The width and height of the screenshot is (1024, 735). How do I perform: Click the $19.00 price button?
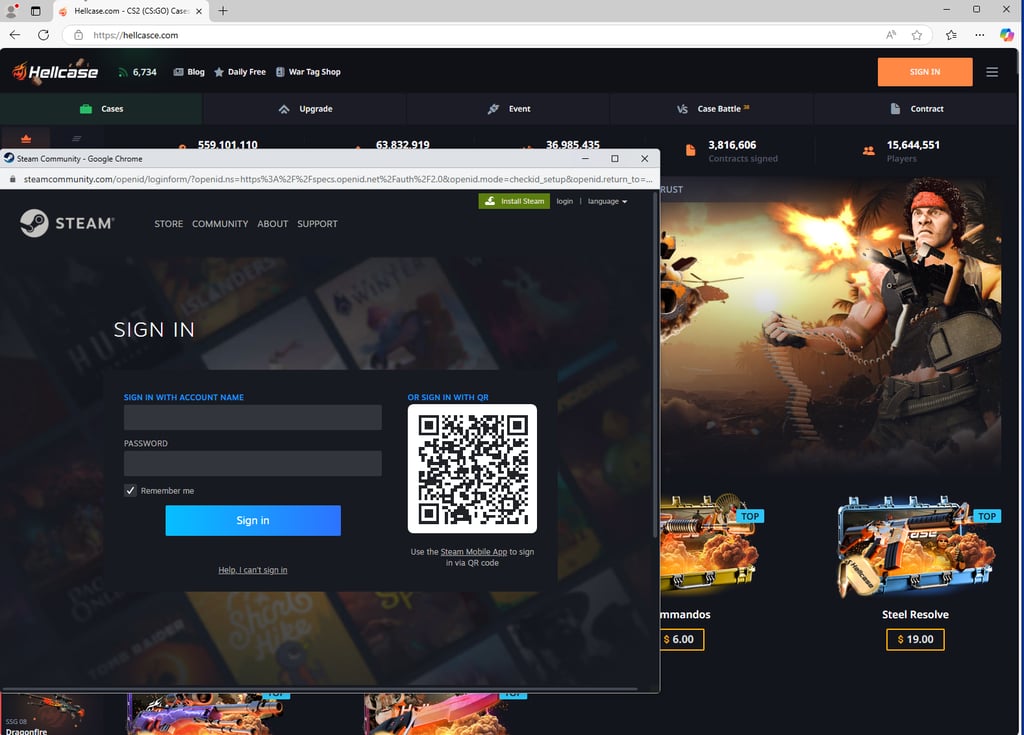coord(915,640)
